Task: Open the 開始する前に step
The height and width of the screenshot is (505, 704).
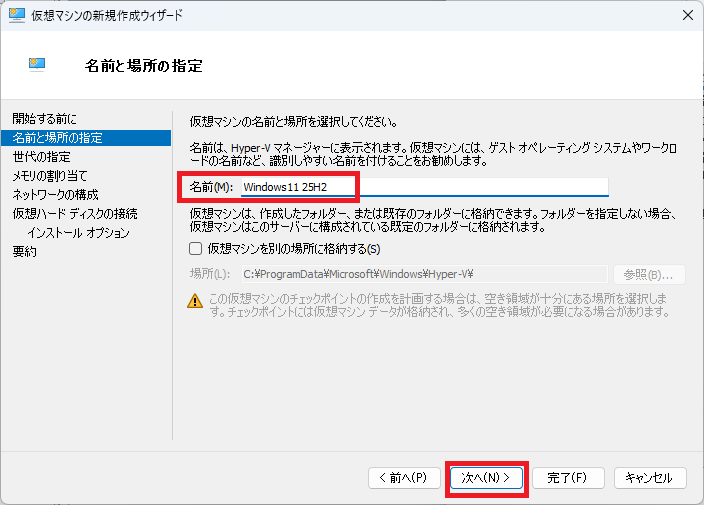Action: click(x=44, y=119)
